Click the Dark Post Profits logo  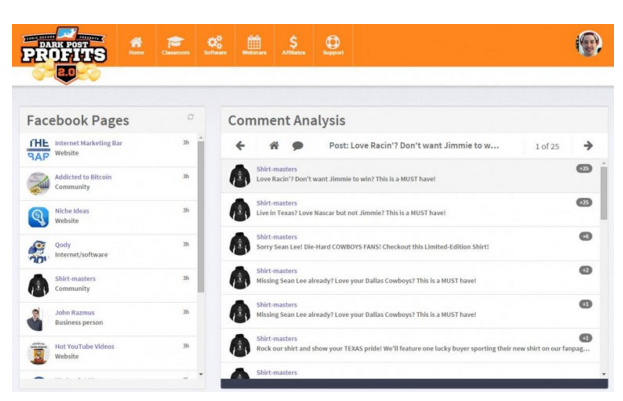[x=65, y=55]
